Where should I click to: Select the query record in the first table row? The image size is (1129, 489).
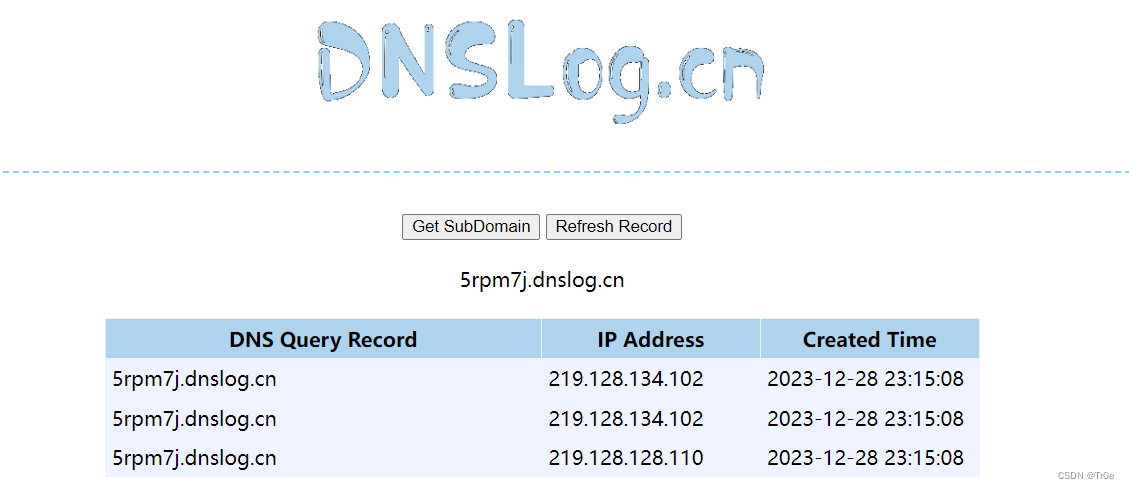pyautogui.click(x=194, y=379)
